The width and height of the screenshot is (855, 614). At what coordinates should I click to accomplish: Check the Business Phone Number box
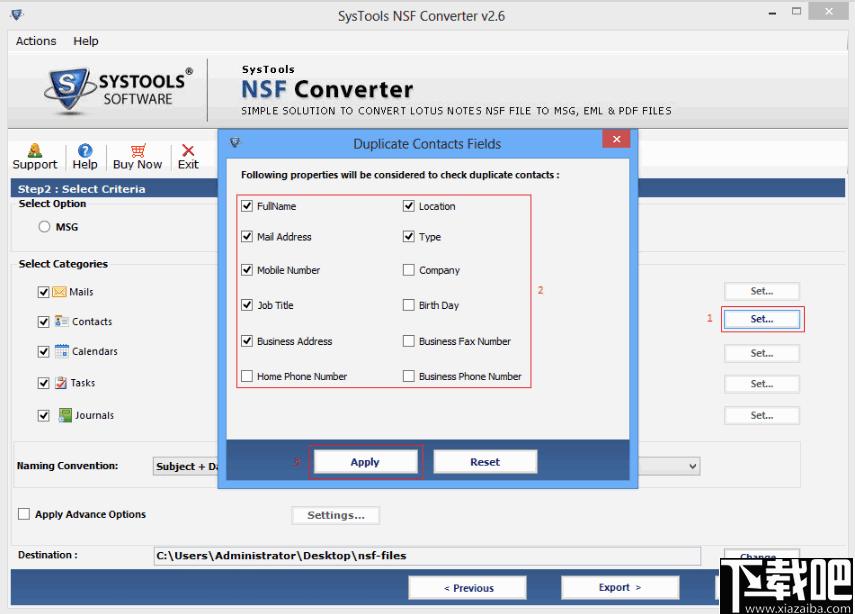point(408,376)
